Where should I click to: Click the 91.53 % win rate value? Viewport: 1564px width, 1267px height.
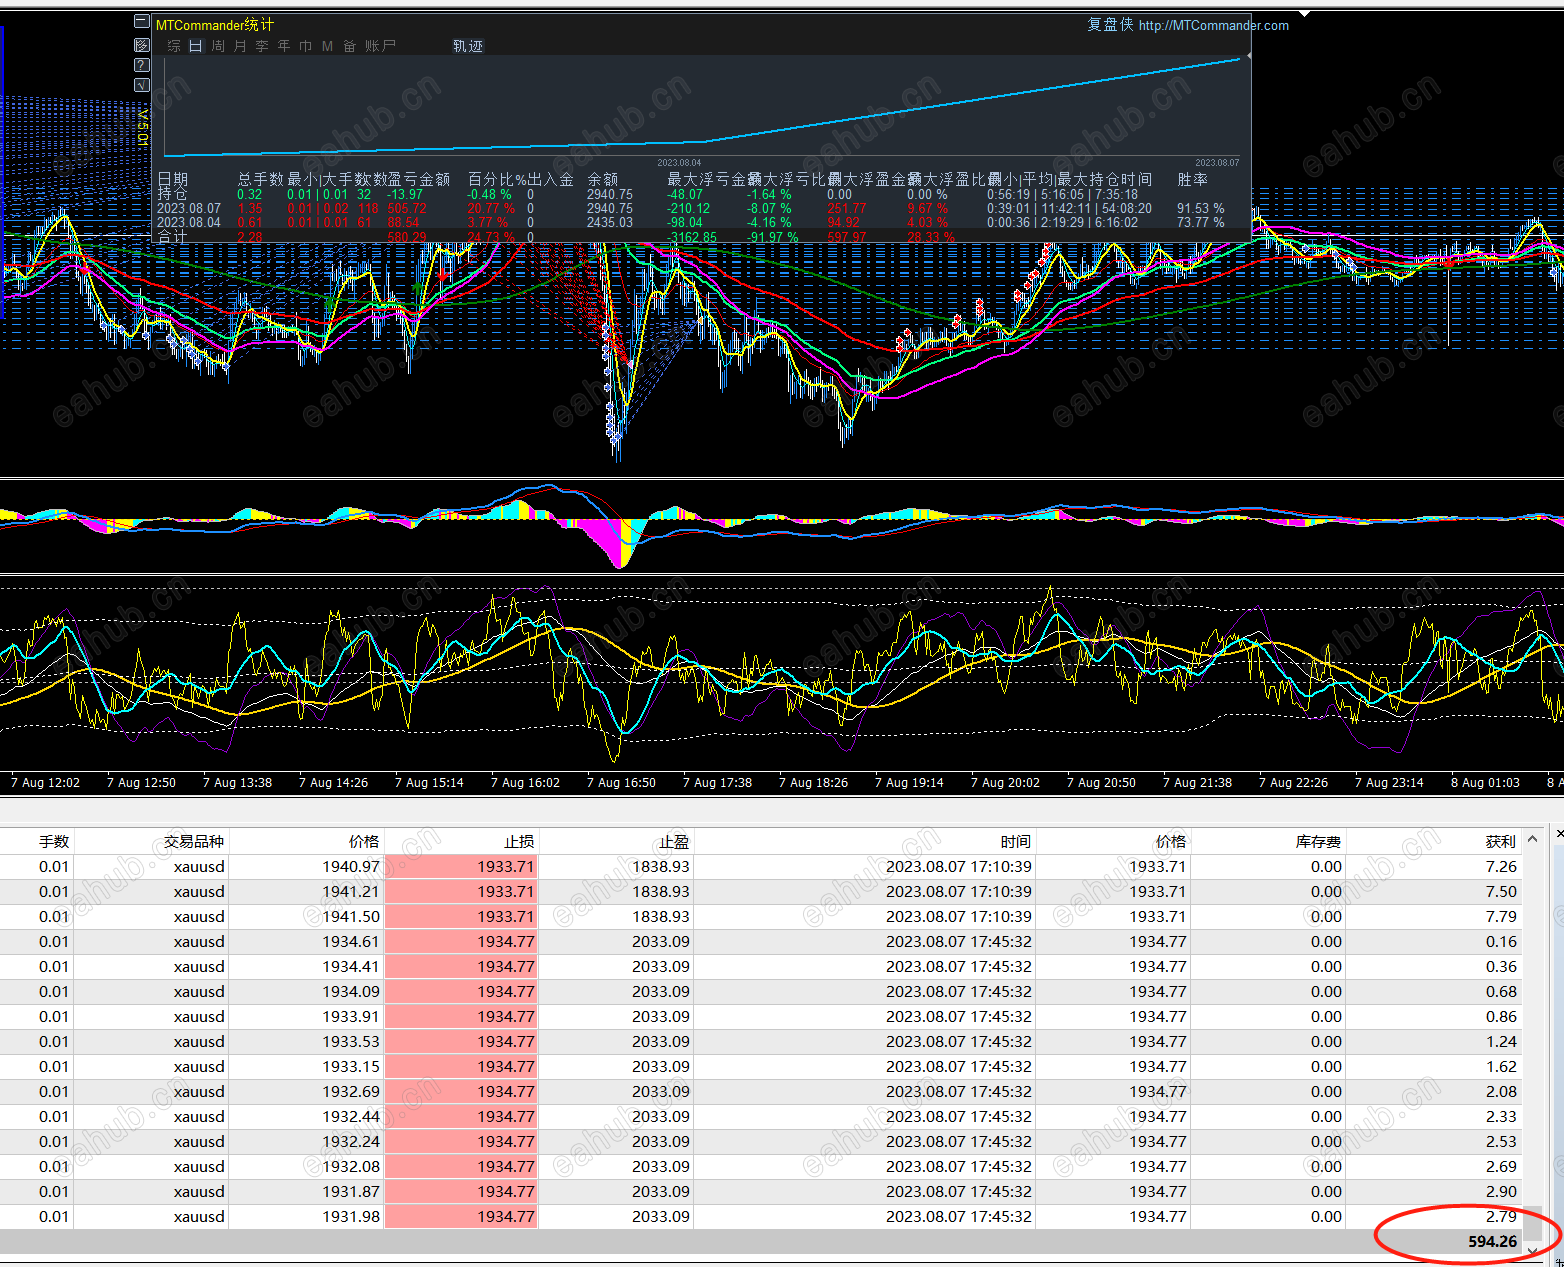point(1200,209)
